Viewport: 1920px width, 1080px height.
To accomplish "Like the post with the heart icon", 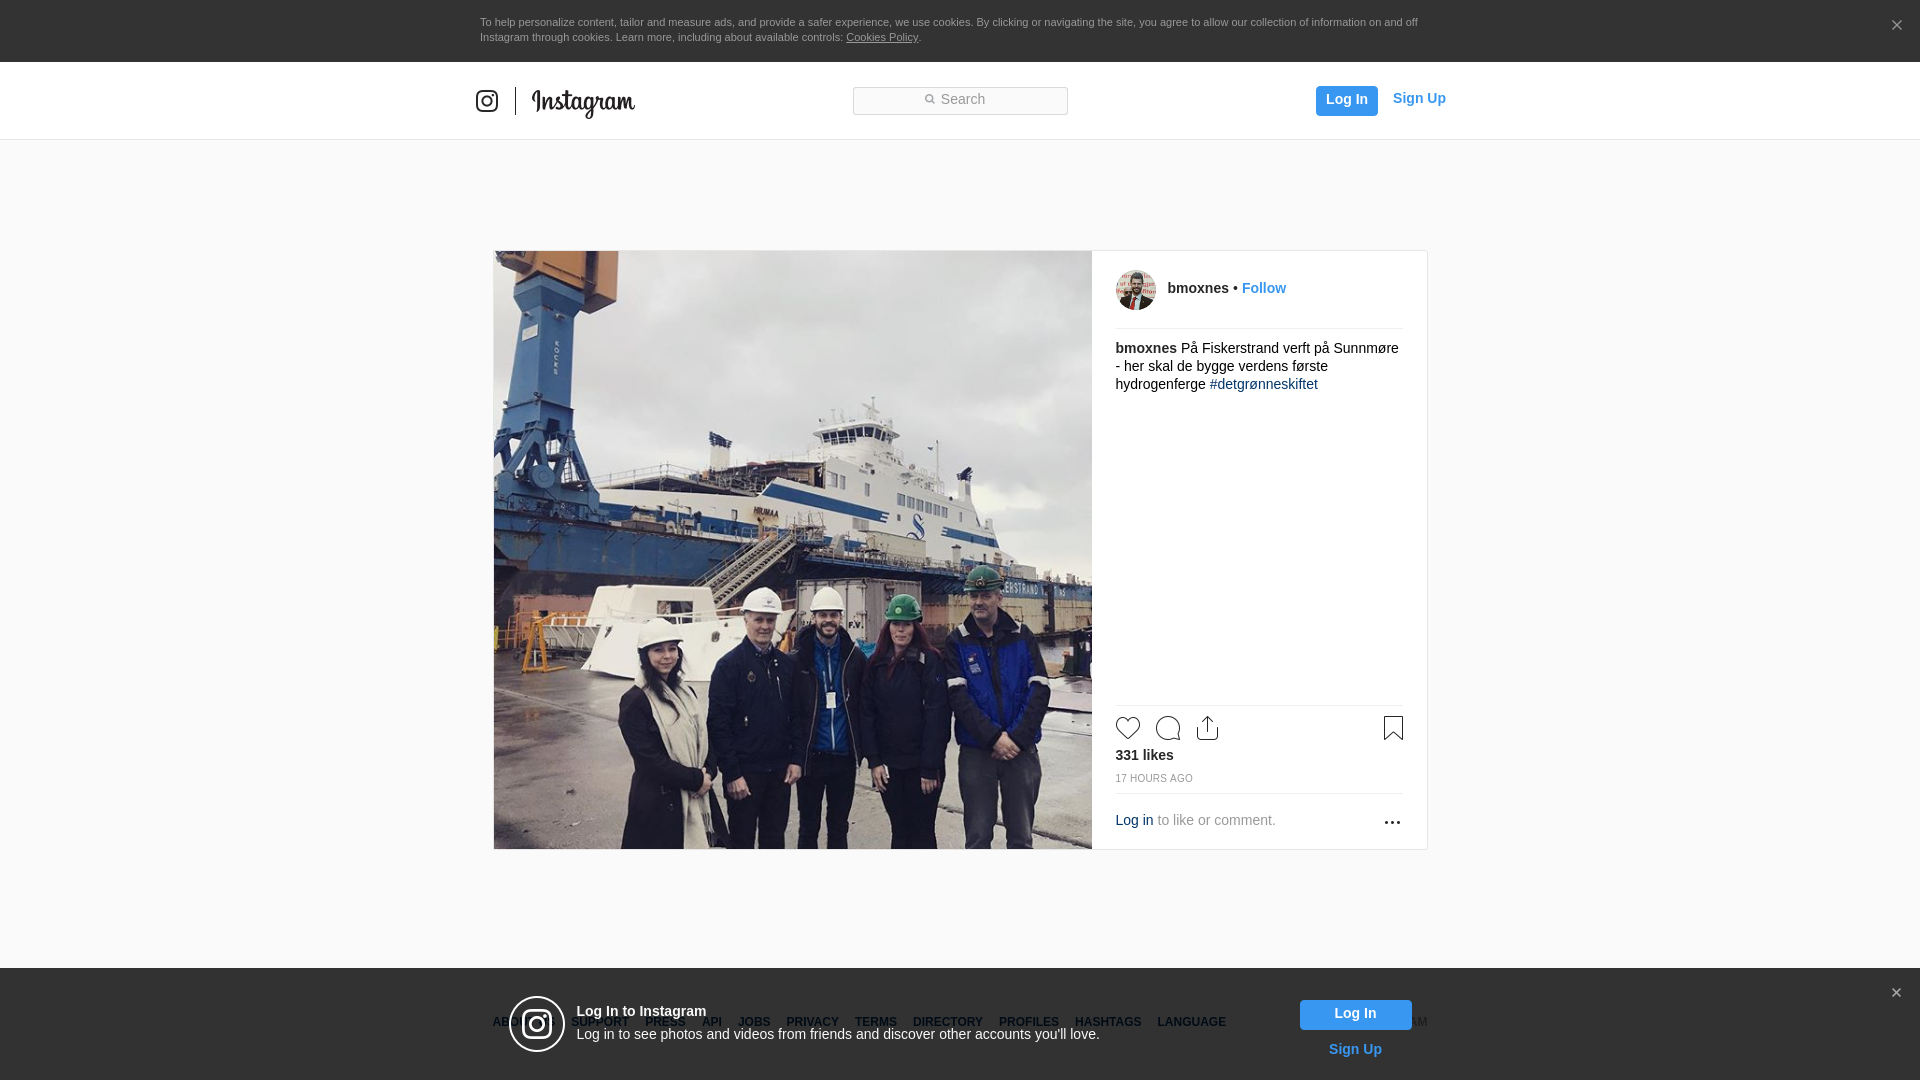I will click(x=1128, y=728).
